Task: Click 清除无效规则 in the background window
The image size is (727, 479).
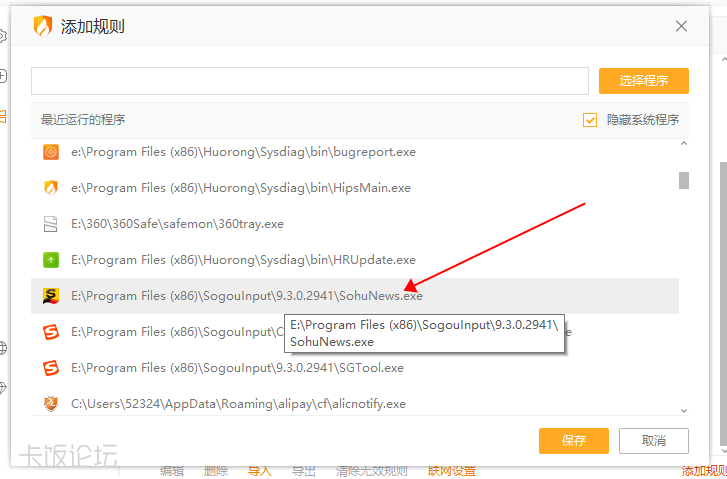Action: click(x=371, y=472)
